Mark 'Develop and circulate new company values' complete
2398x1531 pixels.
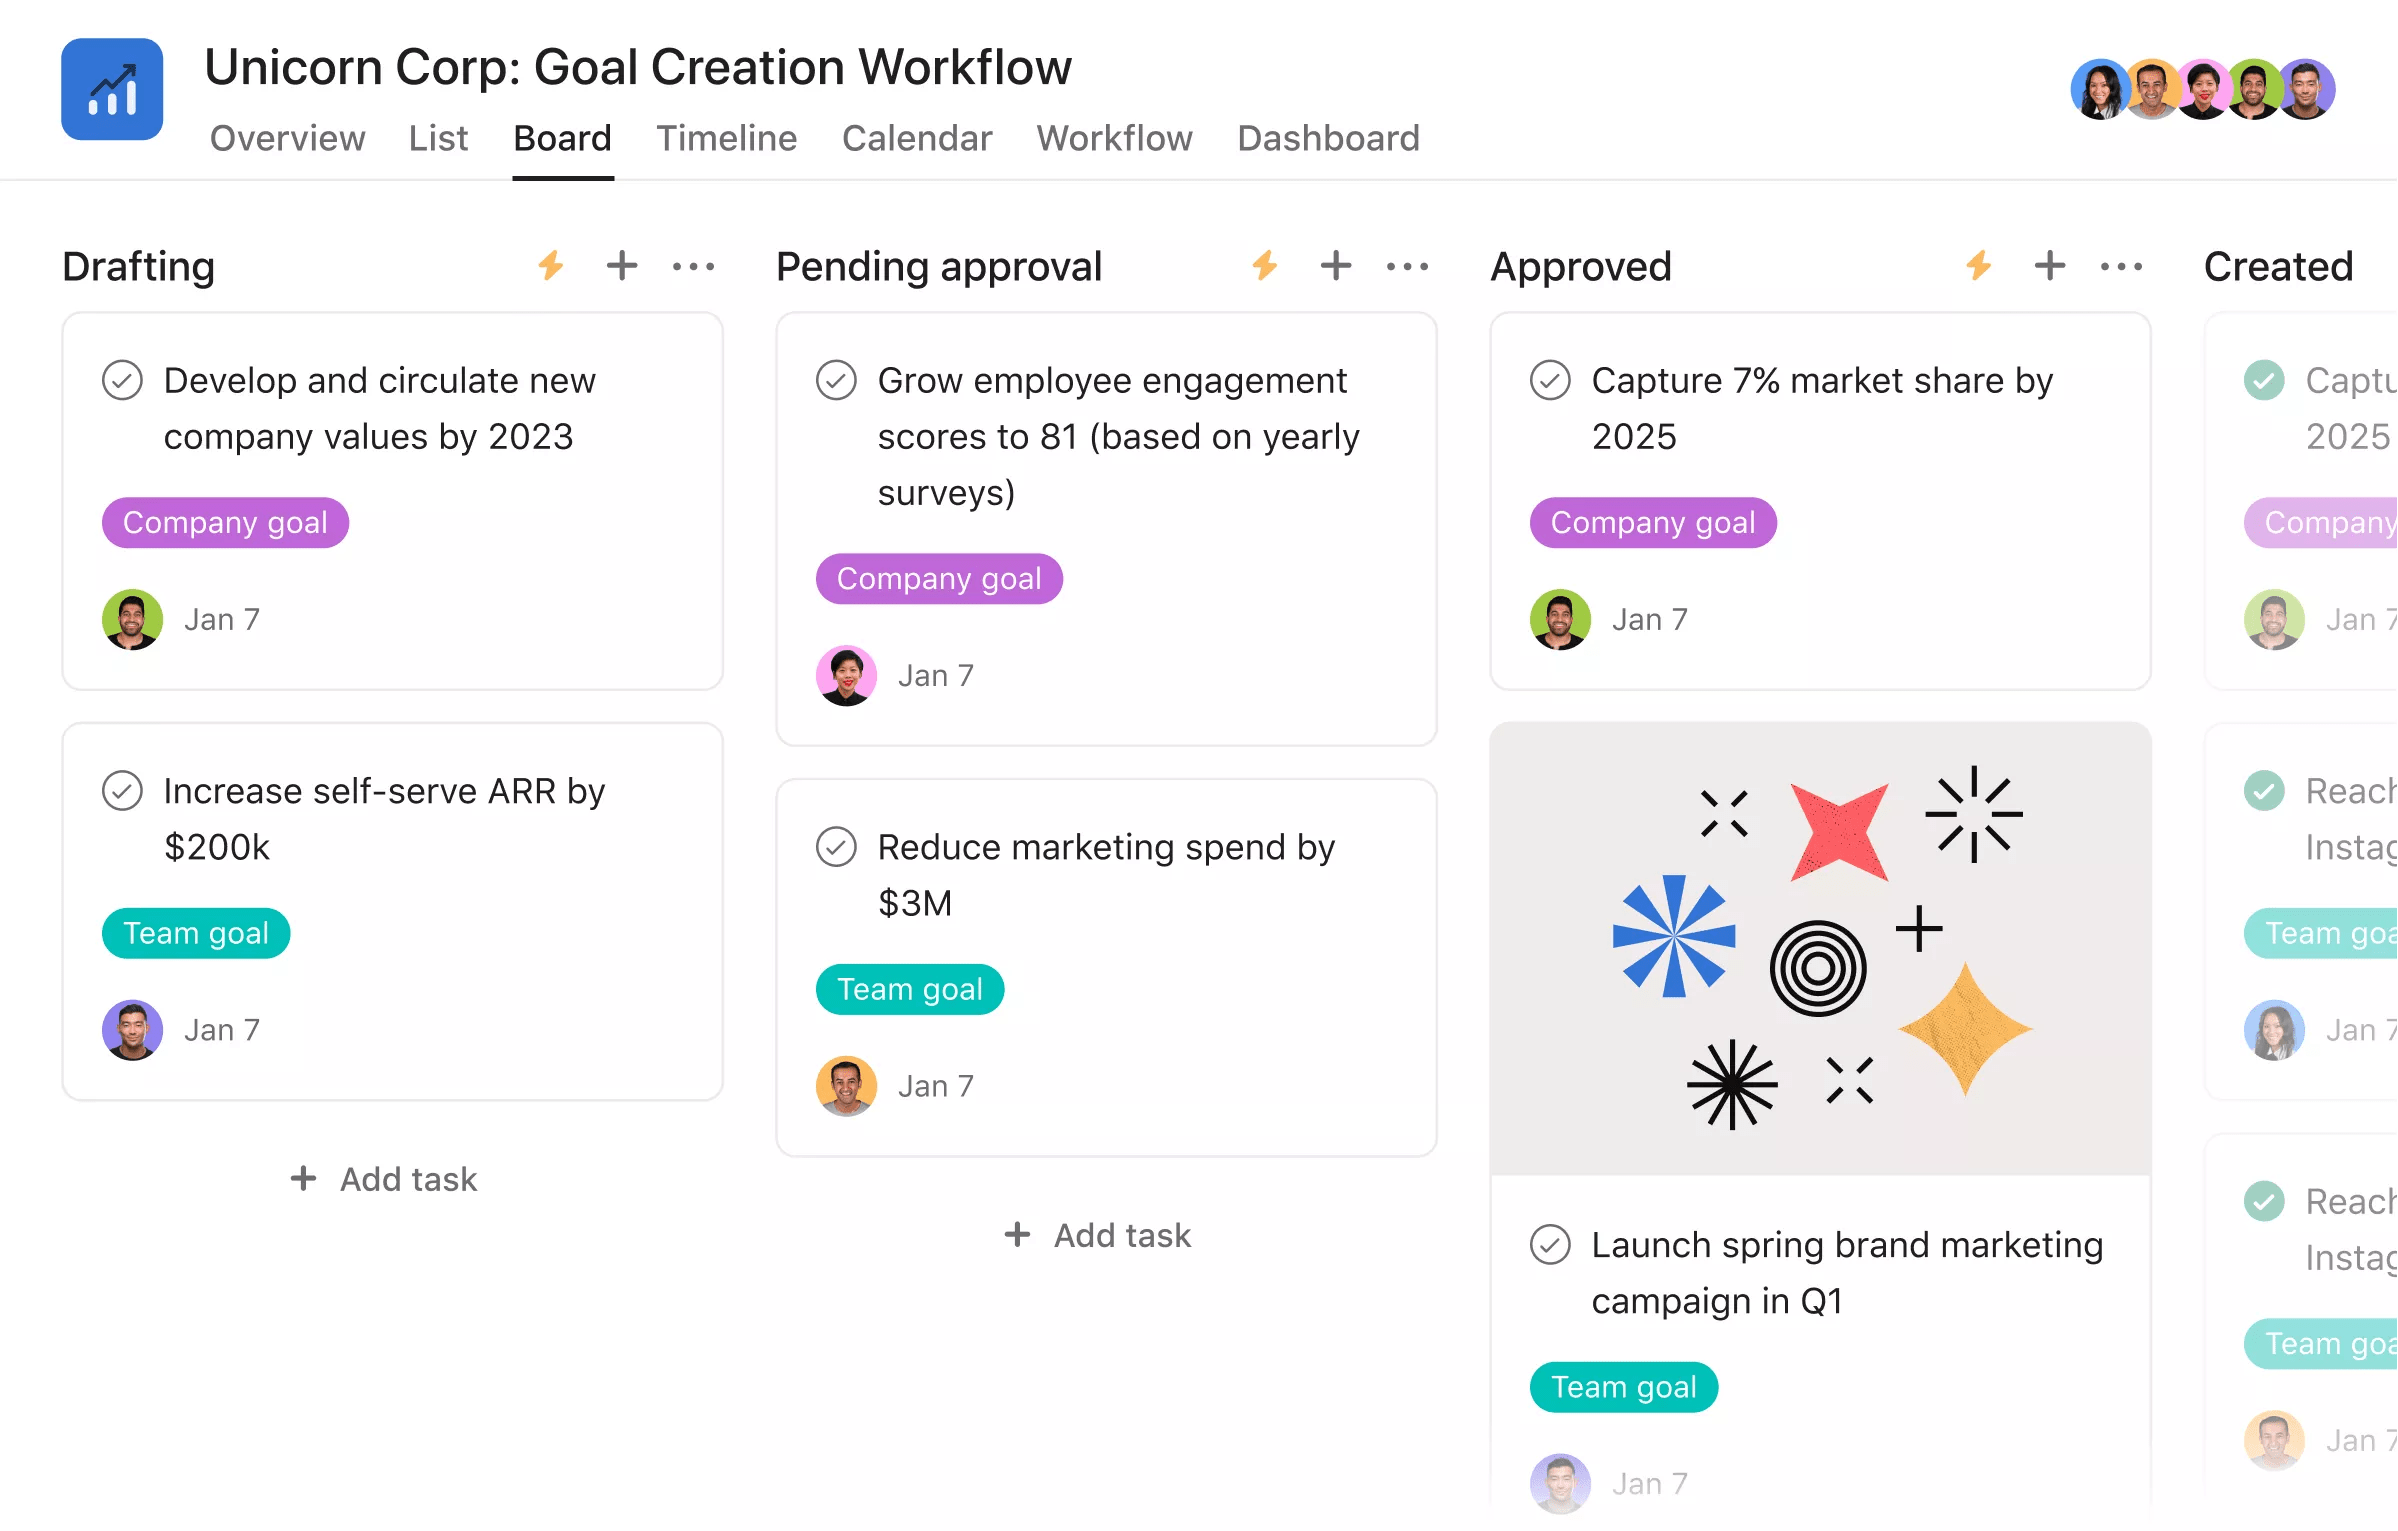pos(123,381)
